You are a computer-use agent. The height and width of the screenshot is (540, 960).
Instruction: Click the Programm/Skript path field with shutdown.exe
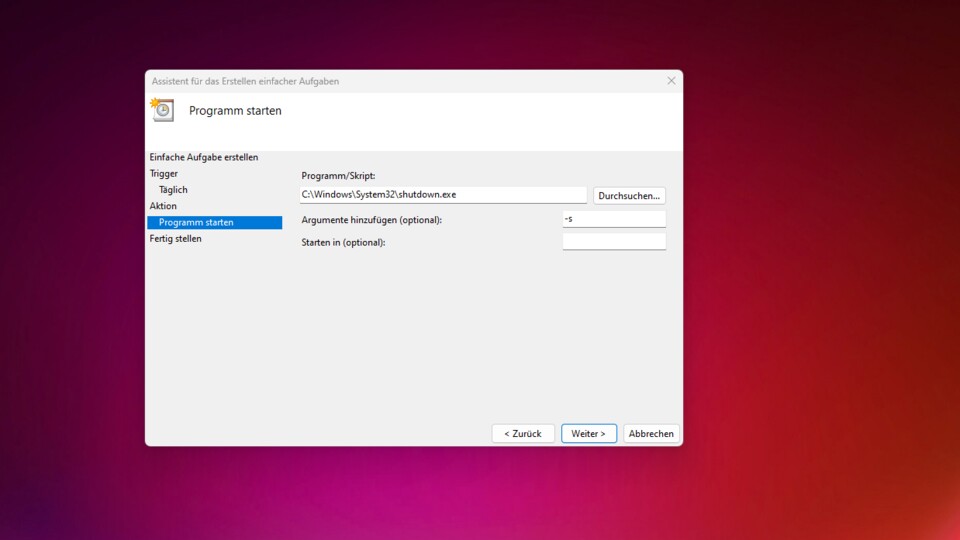point(443,195)
